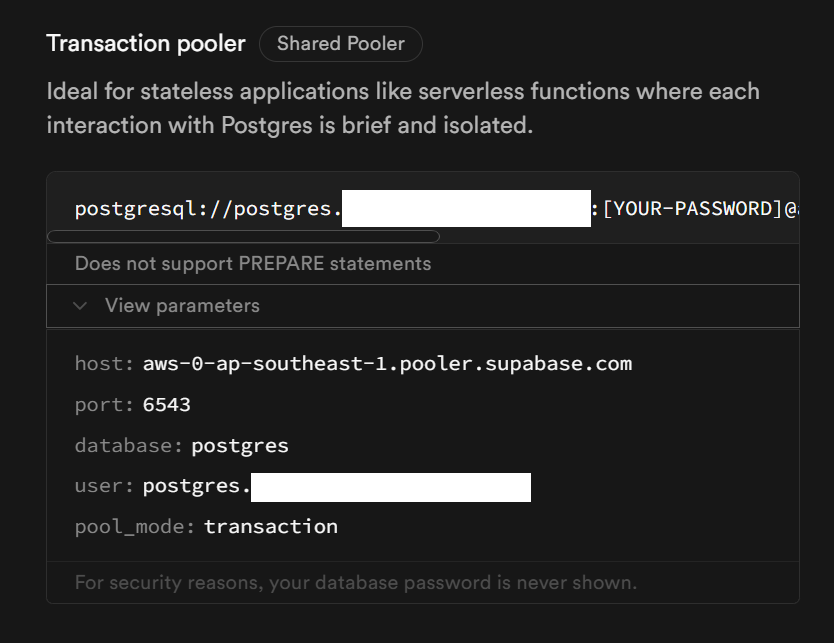Click the database password security notice
The image size is (834, 643).
(356, 582)
